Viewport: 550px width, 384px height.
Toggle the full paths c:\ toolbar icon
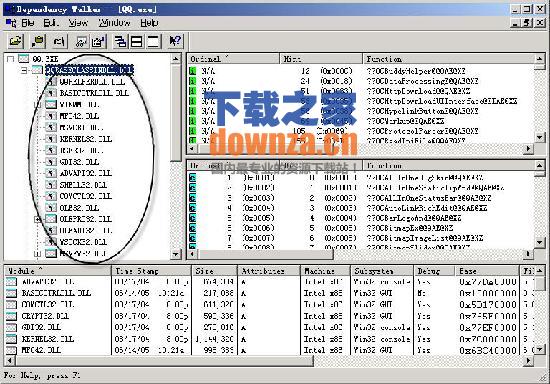(59, 41)
